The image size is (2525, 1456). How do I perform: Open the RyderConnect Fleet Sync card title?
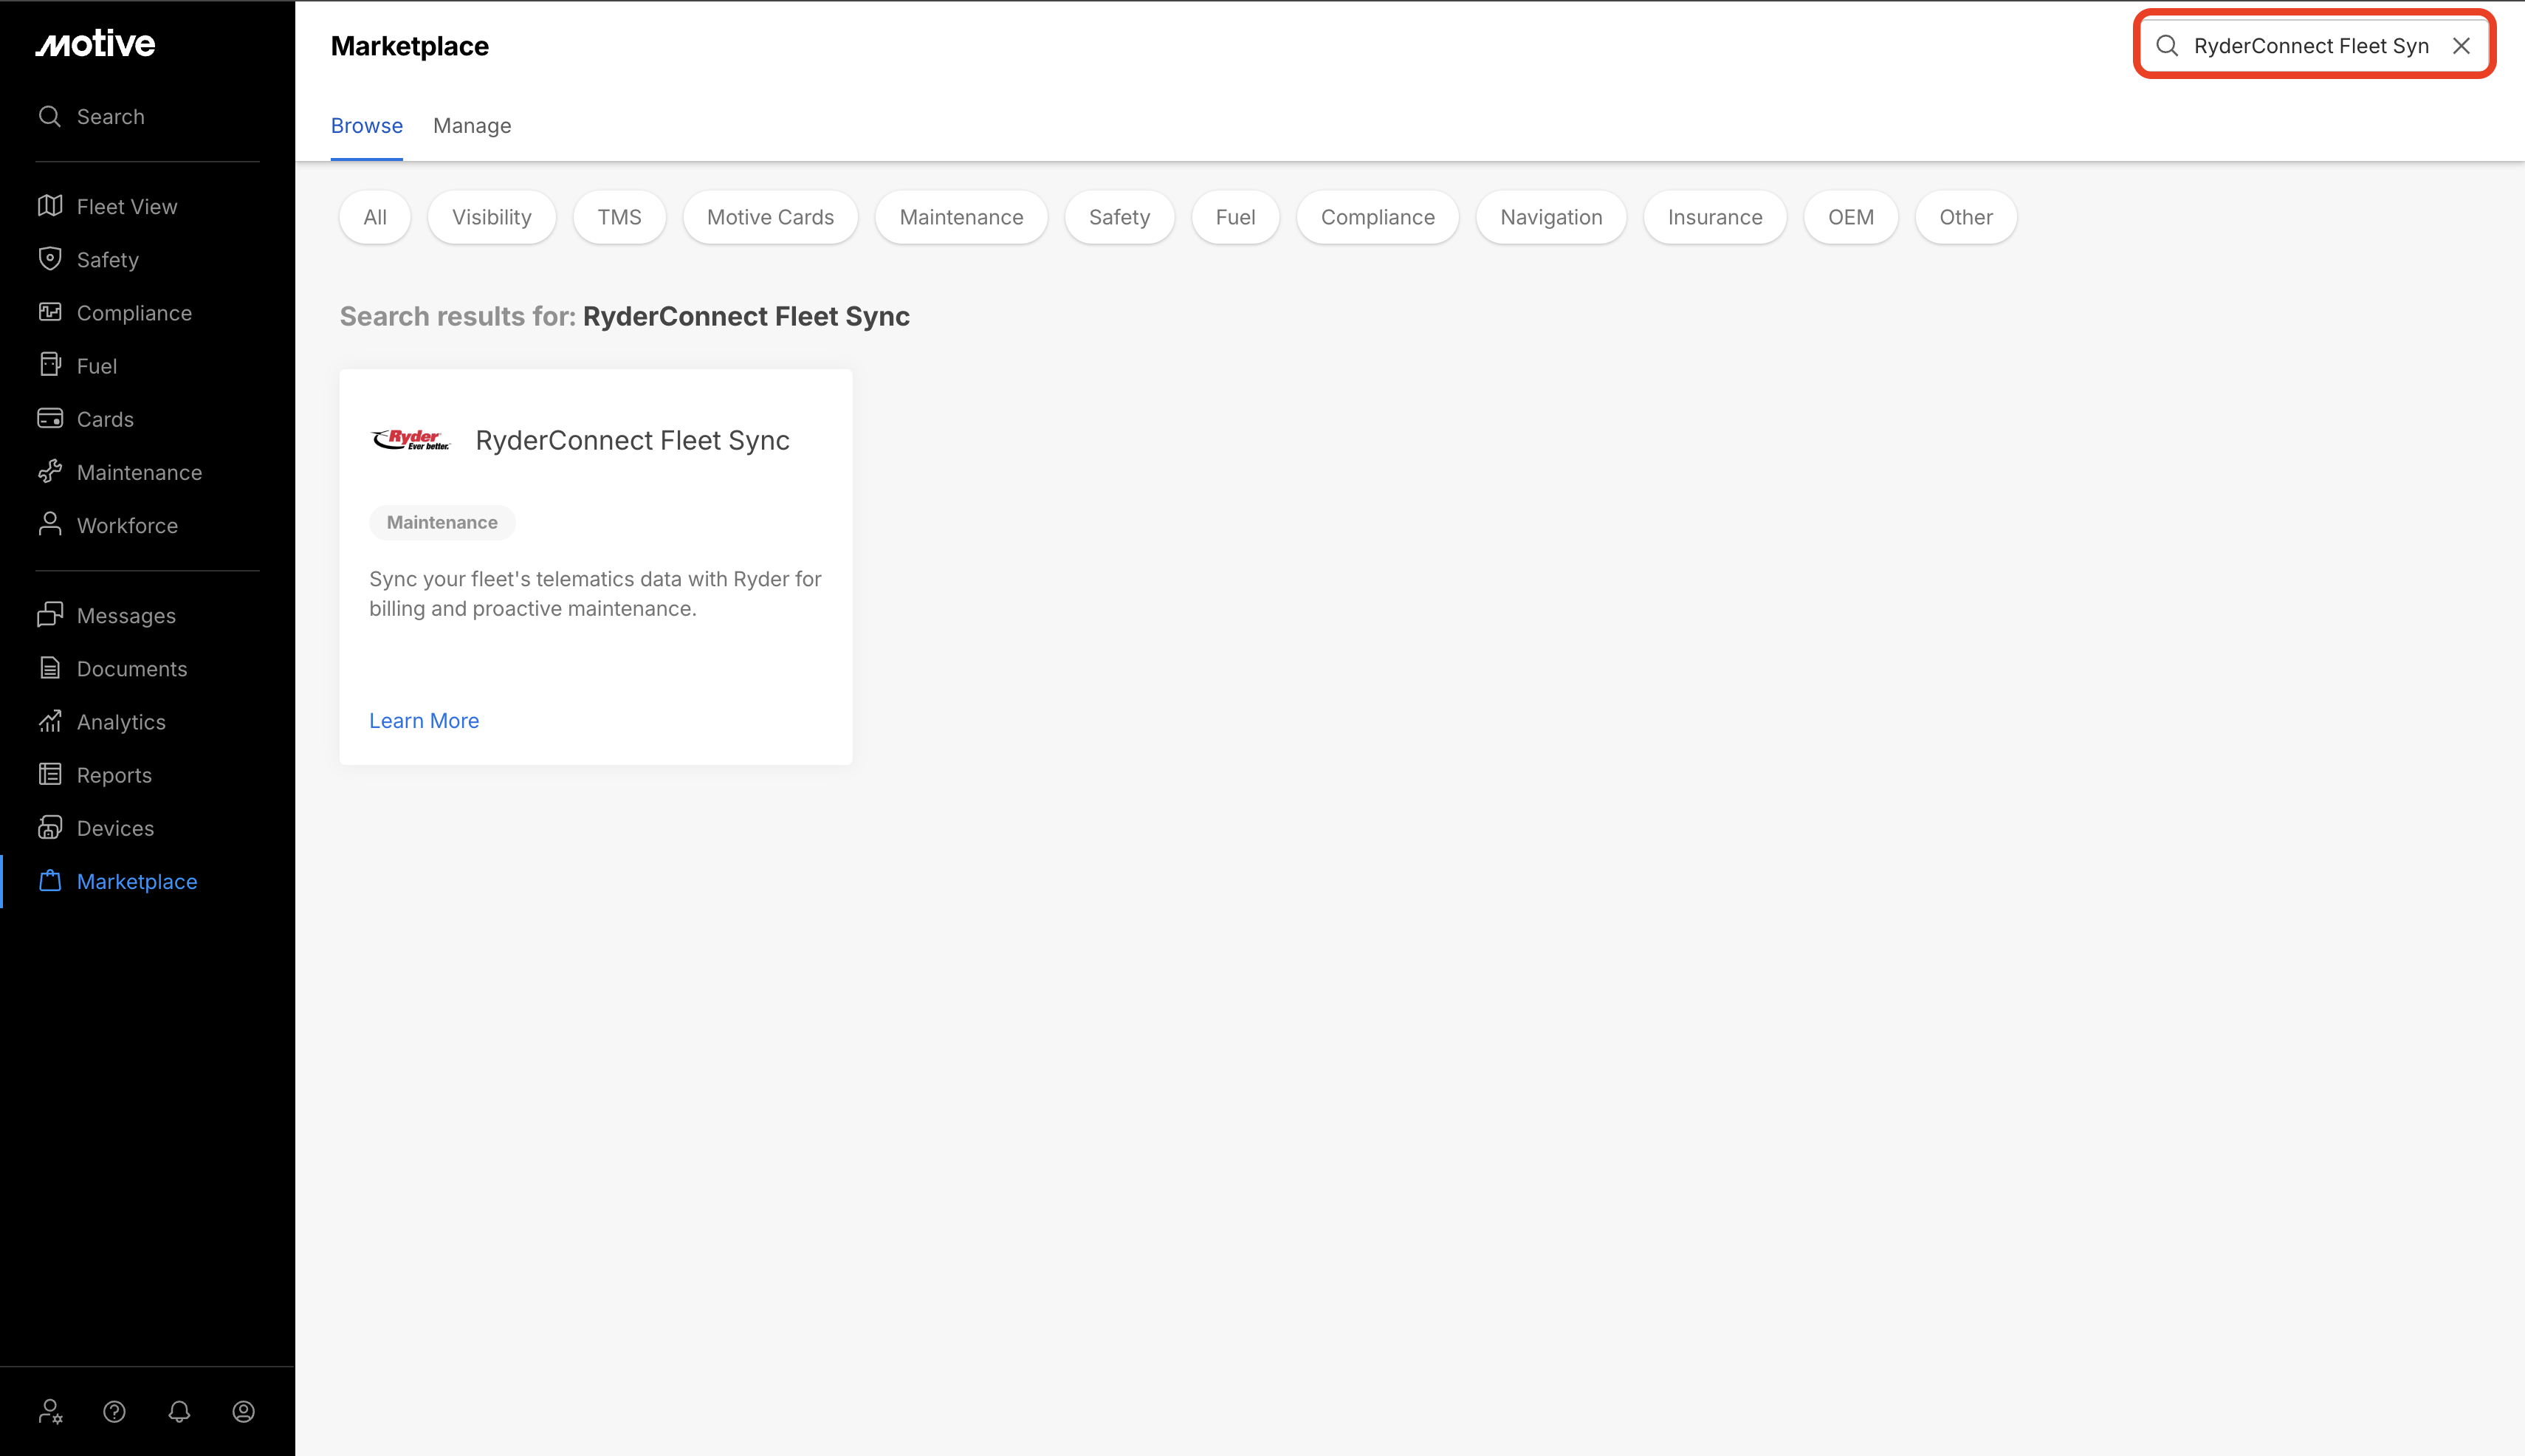[633, 440]
